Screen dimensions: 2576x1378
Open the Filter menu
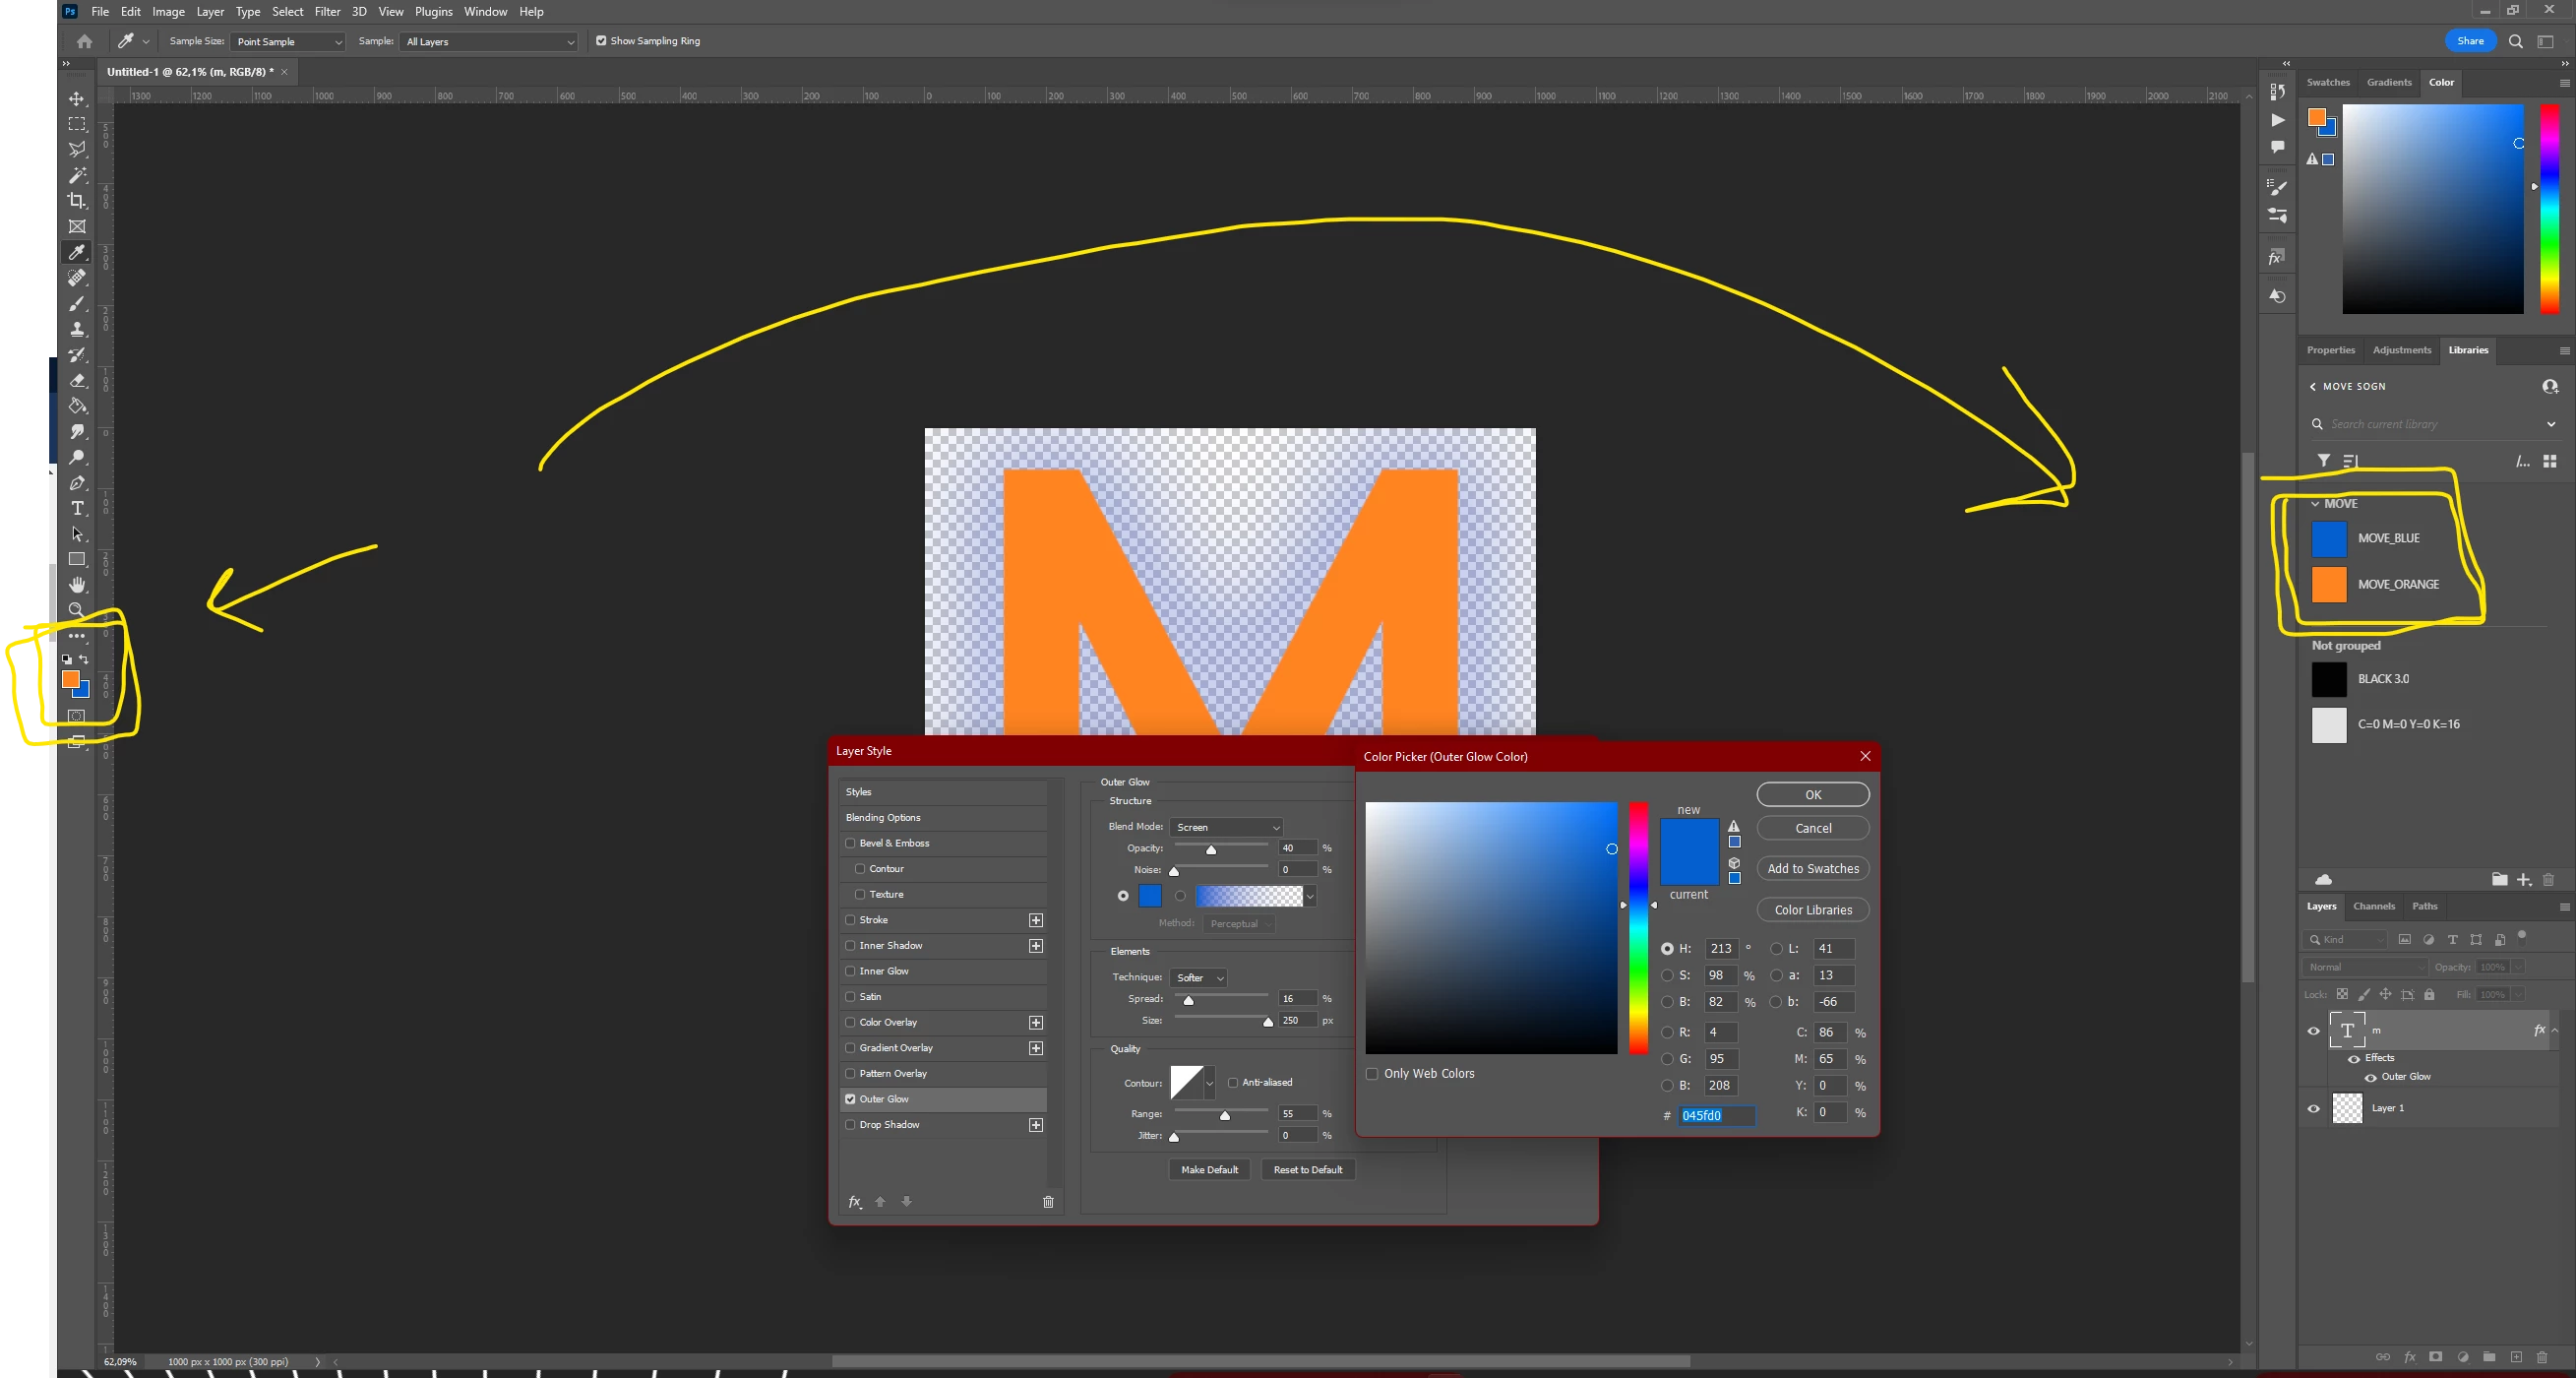(x=327, y=12)
